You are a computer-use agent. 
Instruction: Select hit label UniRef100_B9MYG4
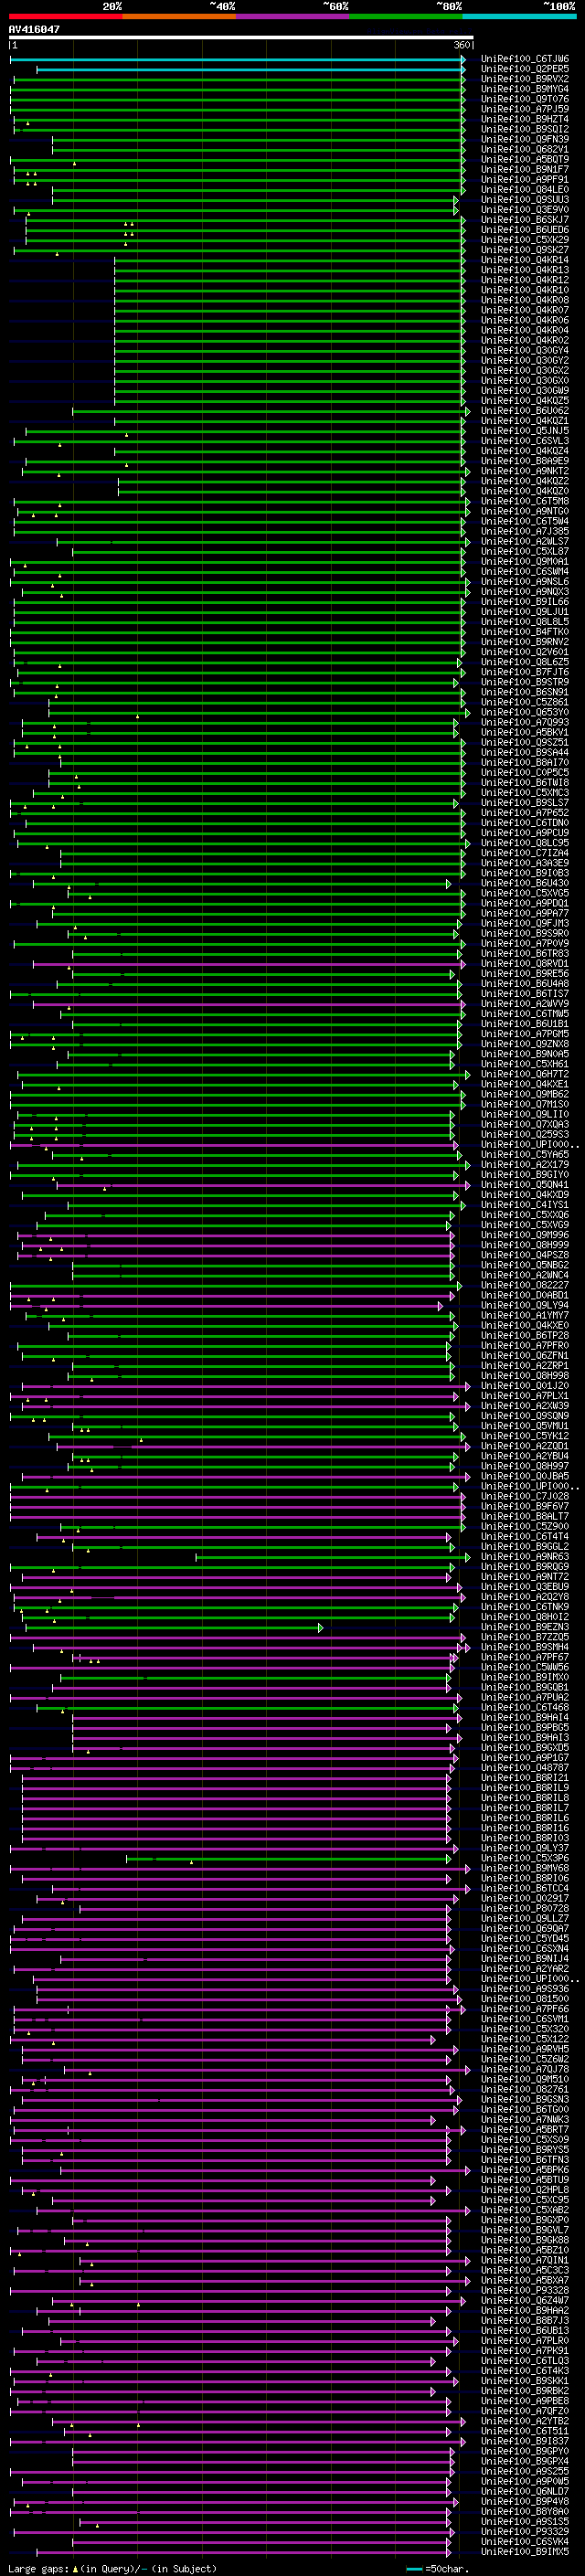pyautogui.click(x=525, y=90)
